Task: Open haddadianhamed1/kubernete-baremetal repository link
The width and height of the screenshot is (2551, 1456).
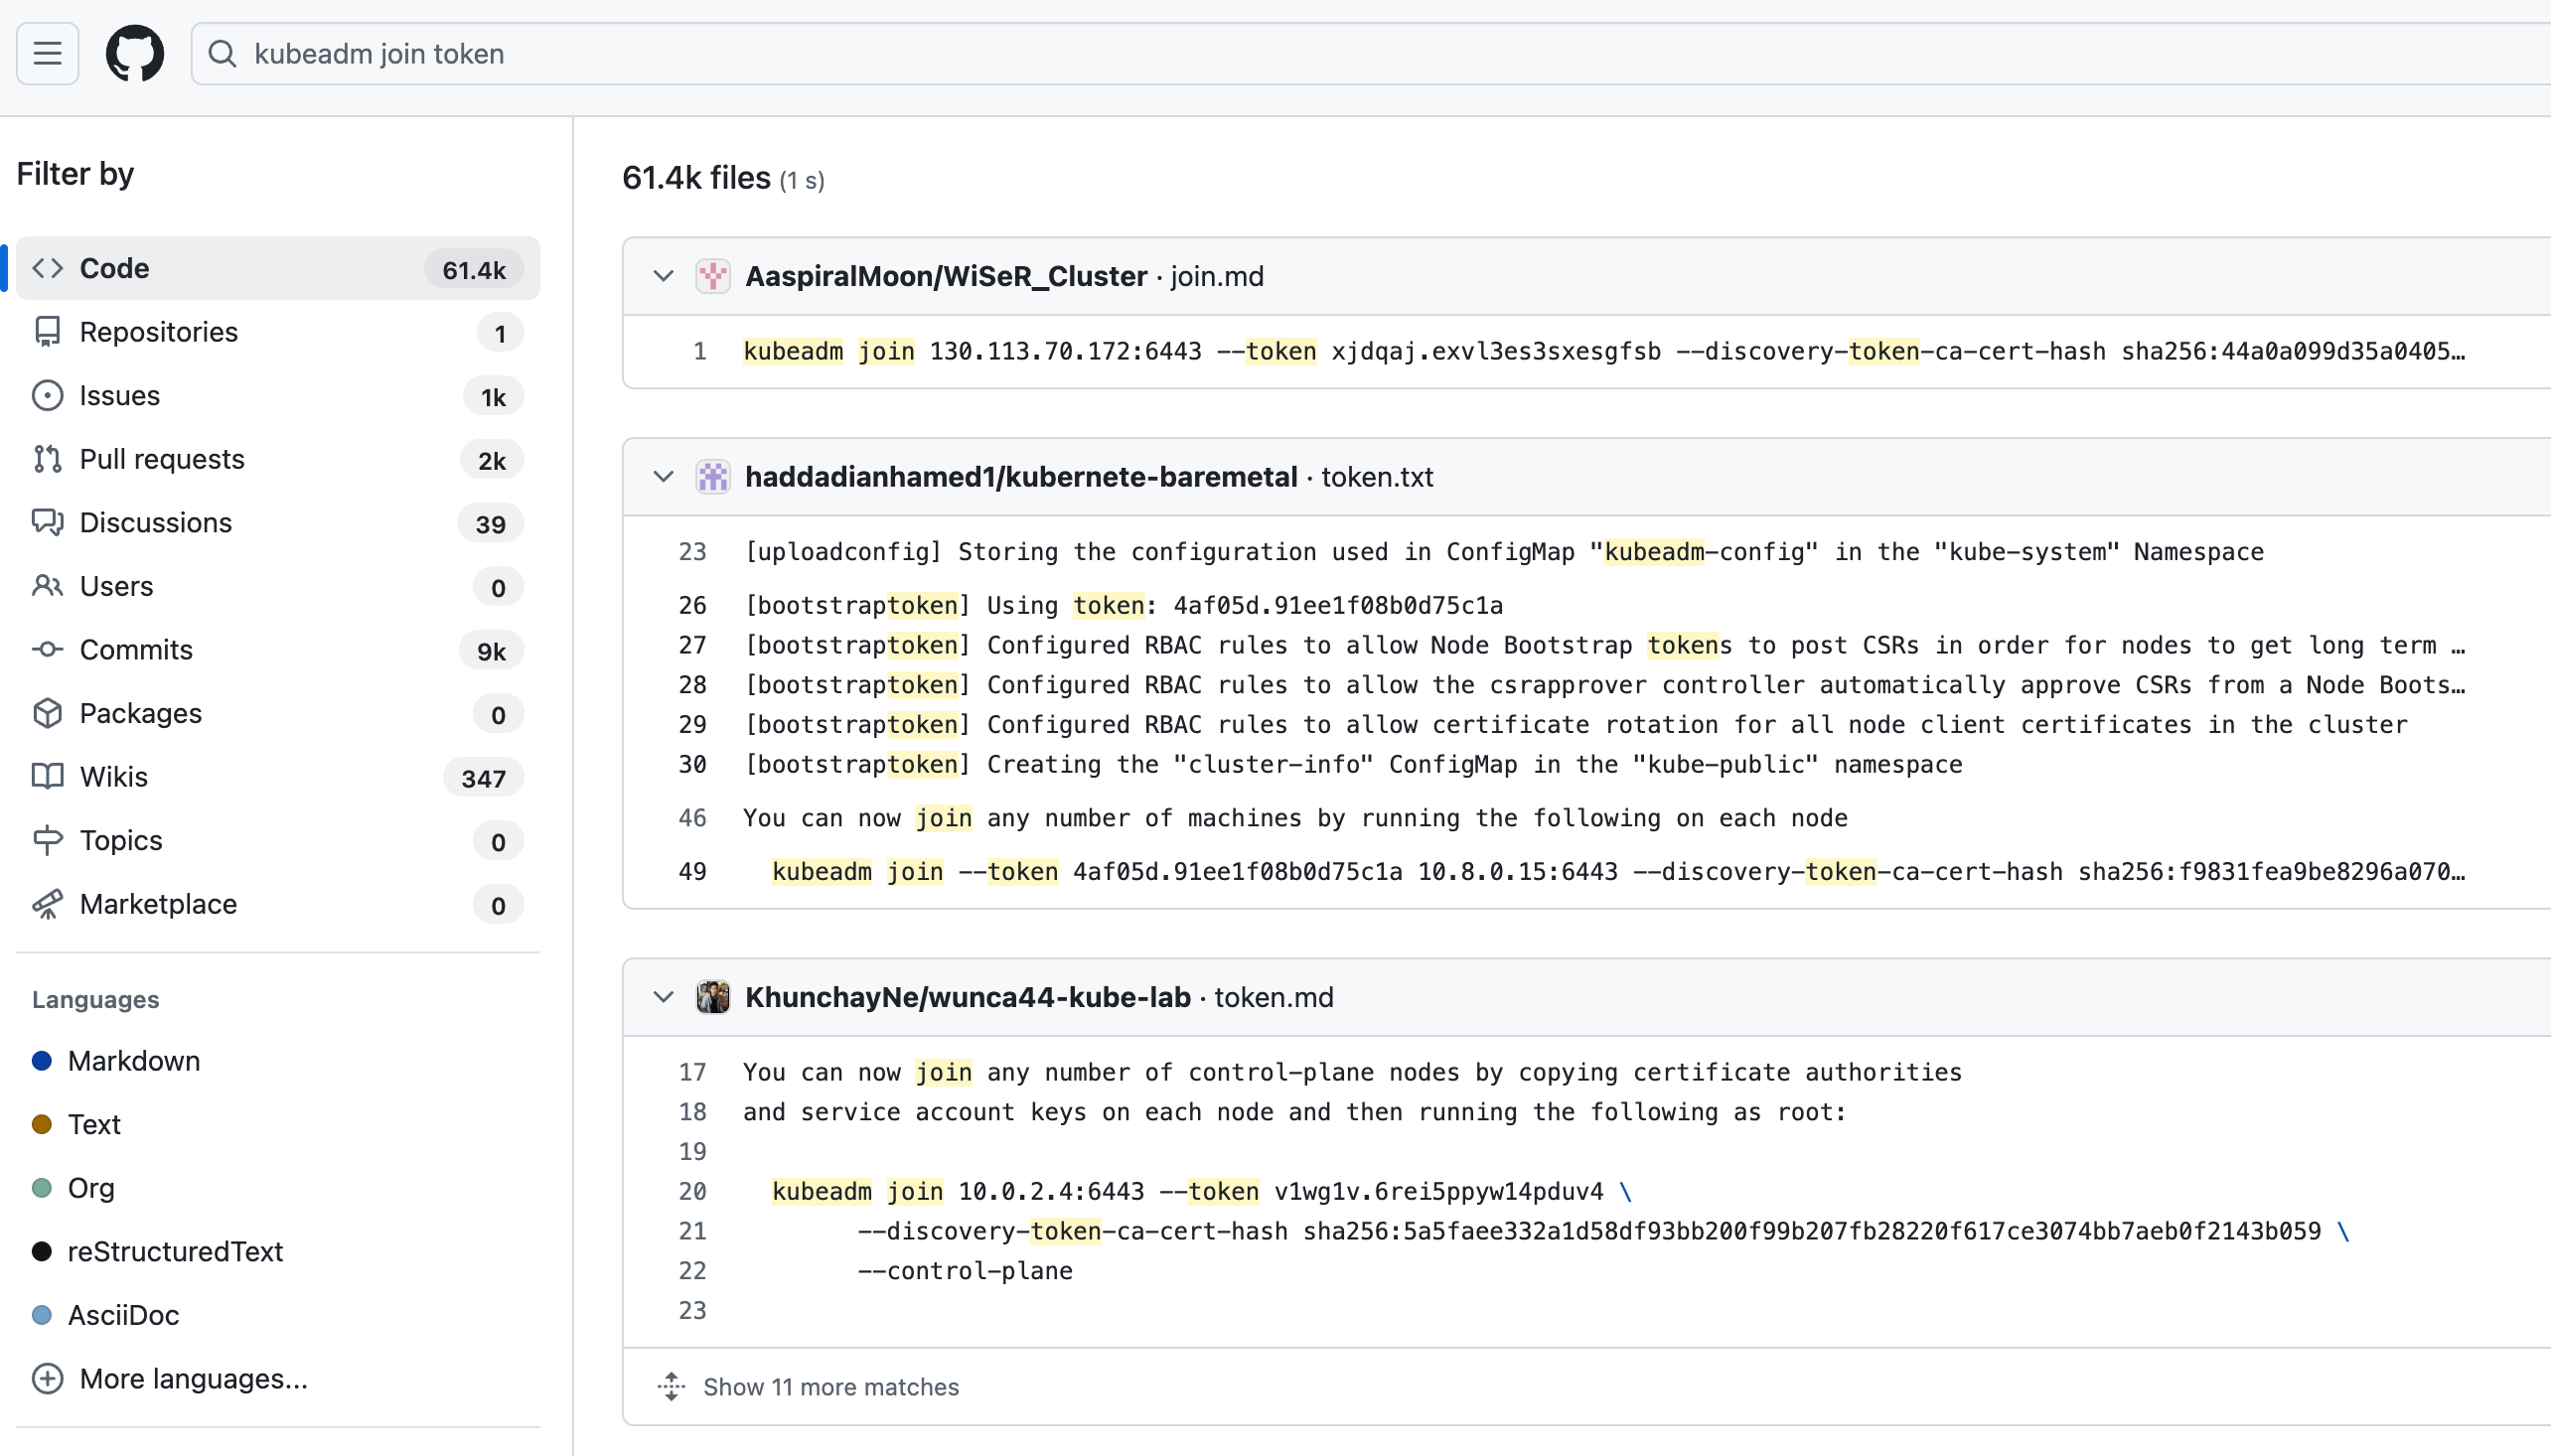Action: coord(1021,477)
